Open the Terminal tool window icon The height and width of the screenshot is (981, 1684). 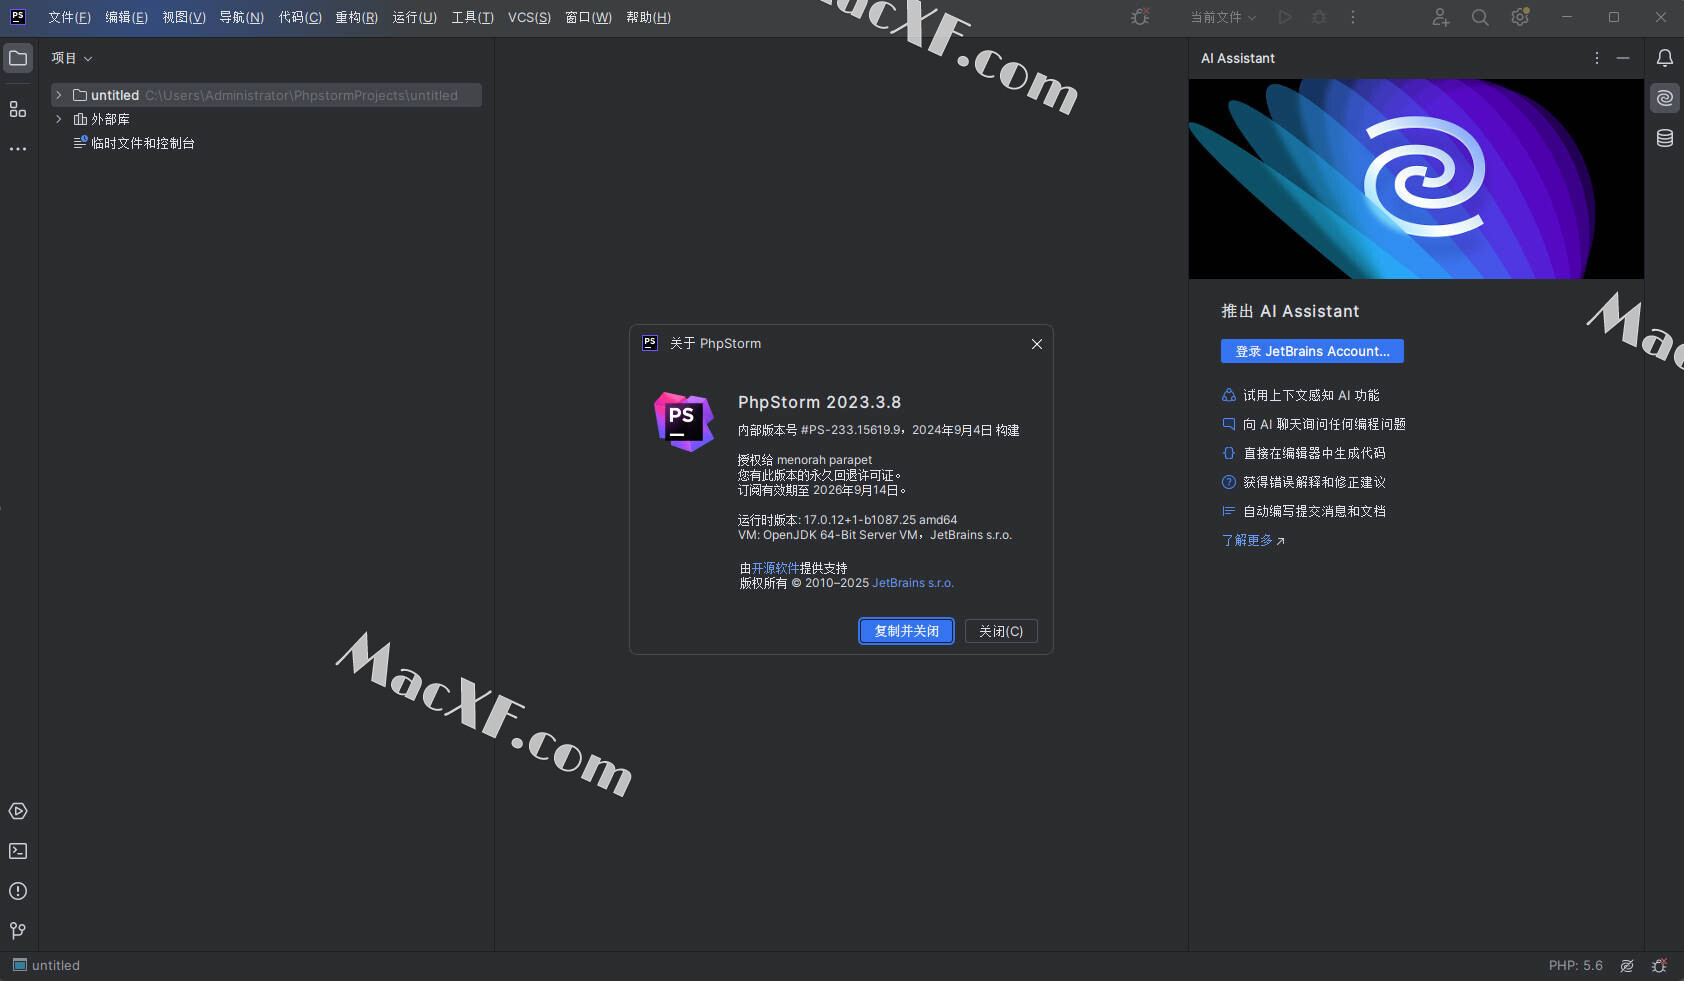pyautogui.click(x=18, y=851)
